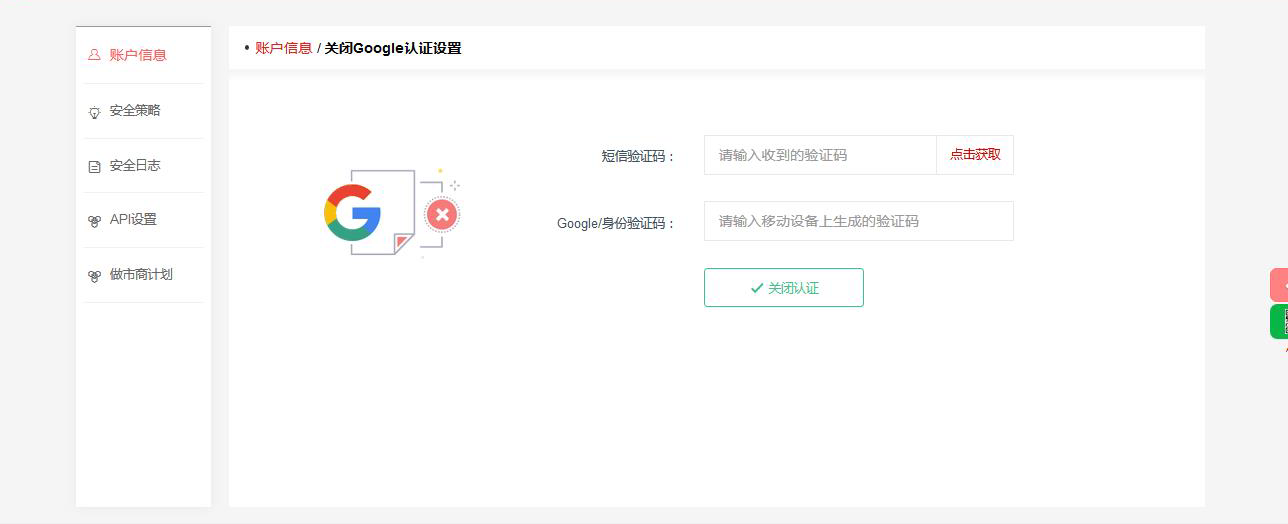Screen dimensions: 1288x524
Task: Click the lightbulb icon beside 安全策略
Action: 94,112
